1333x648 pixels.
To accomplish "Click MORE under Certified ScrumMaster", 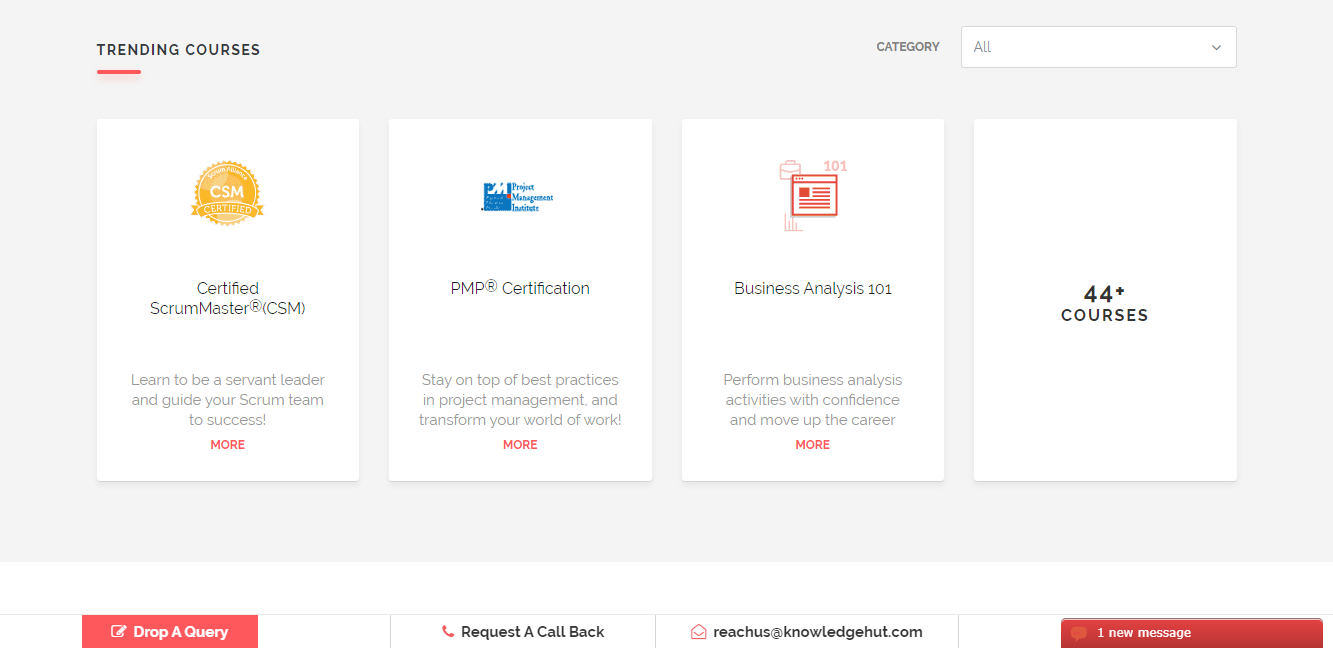I will (227, 444).
